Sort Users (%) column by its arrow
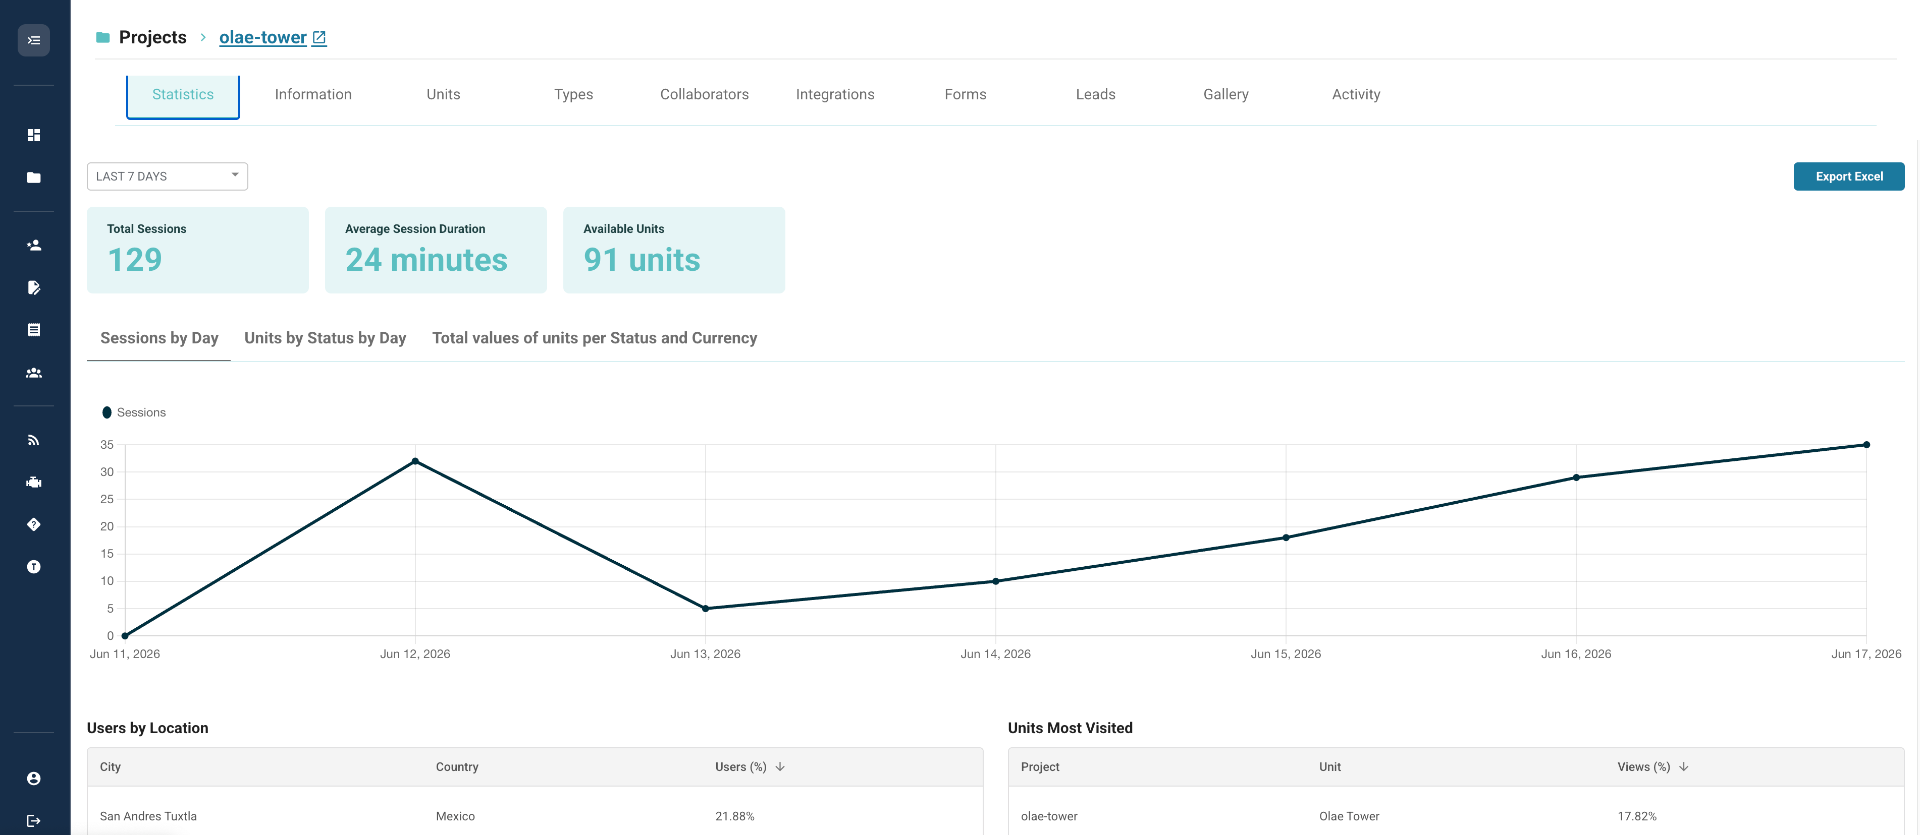The height and width of the screenshot is (835, 1920). pyautogui.click(x=780, y=767)
